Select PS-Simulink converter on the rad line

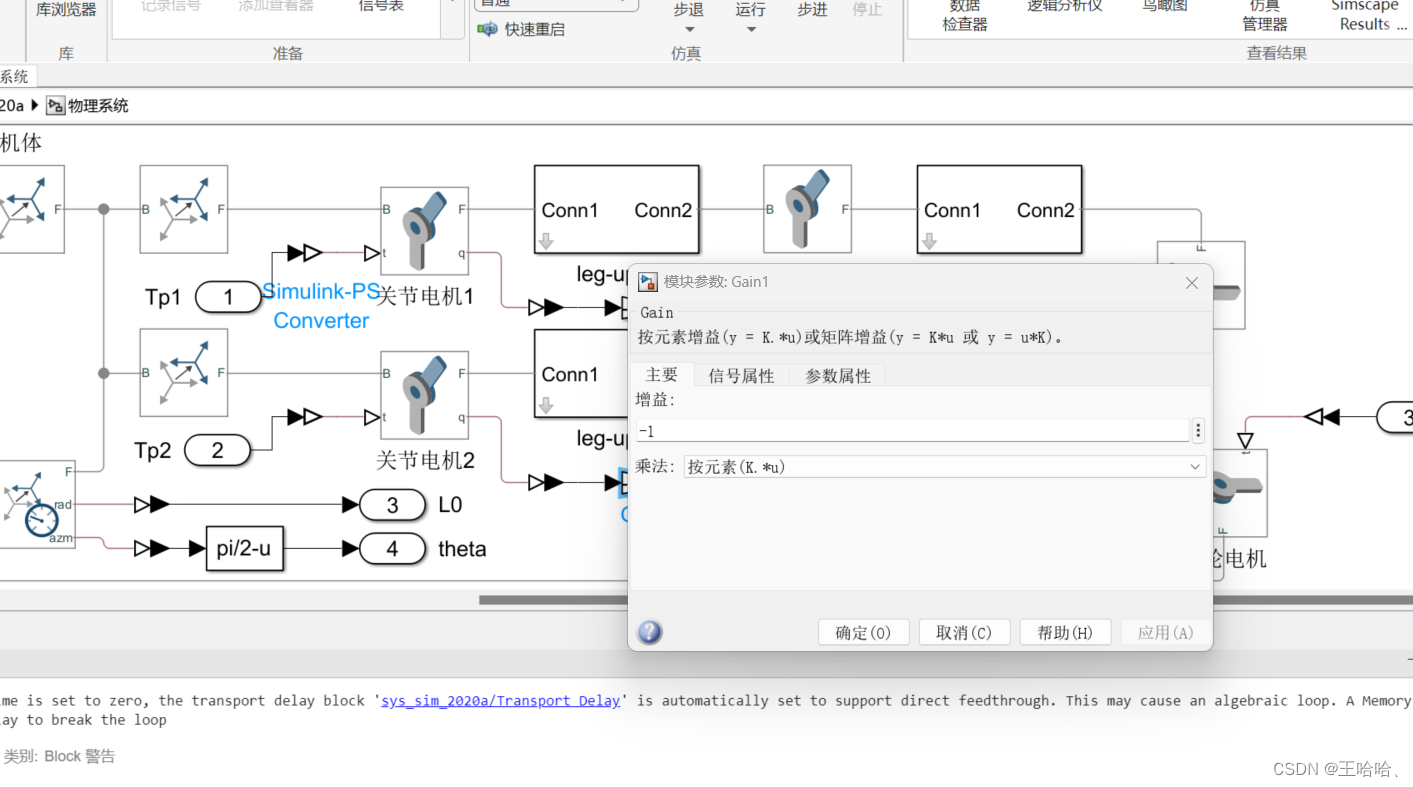152,505
